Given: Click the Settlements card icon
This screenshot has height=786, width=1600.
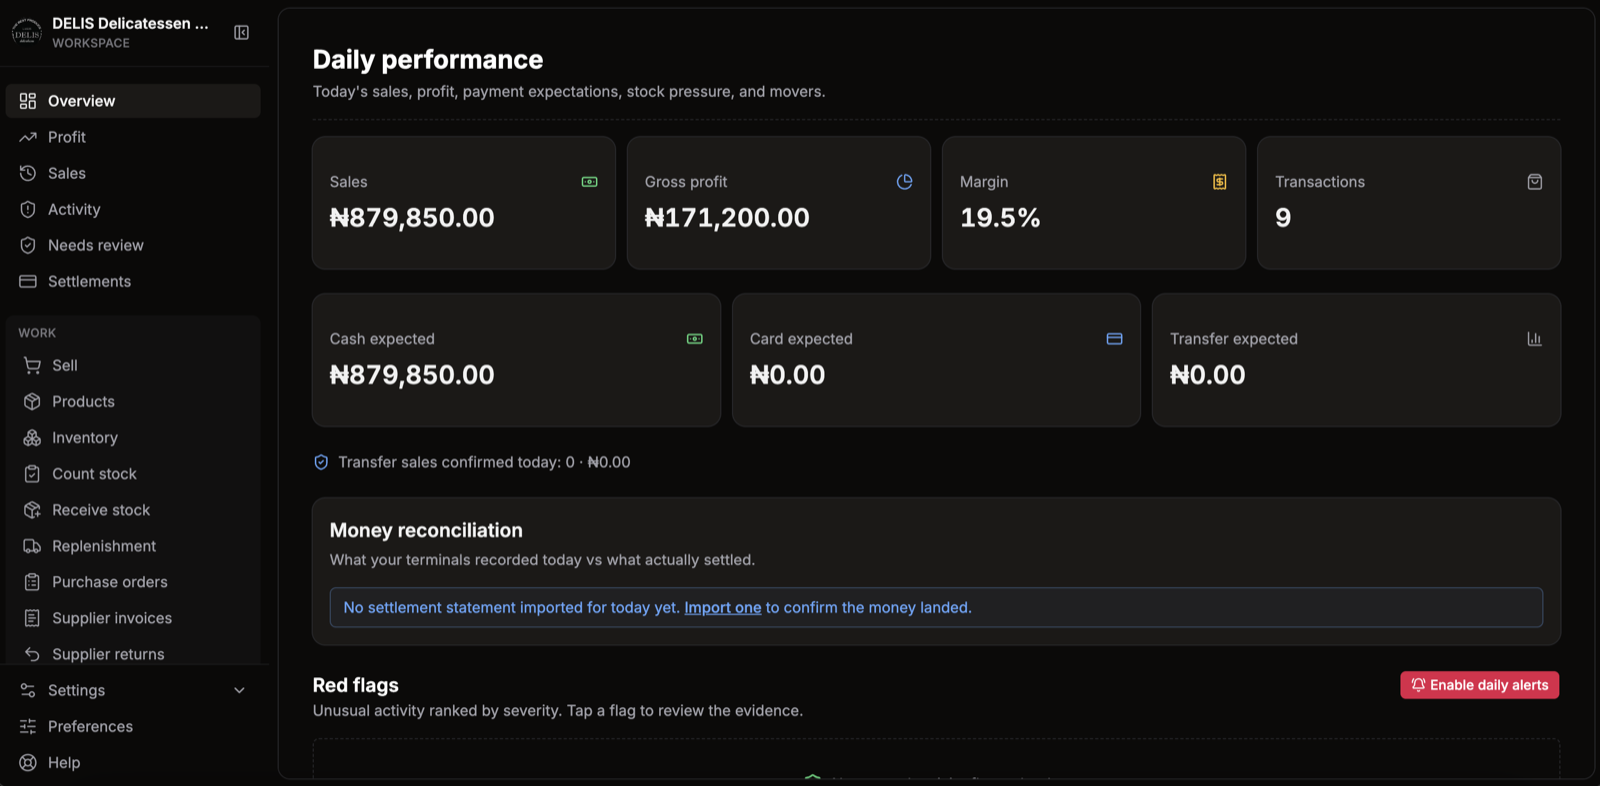Looking at the screenshot, I should pyautogui.click(x=28, y=281).
